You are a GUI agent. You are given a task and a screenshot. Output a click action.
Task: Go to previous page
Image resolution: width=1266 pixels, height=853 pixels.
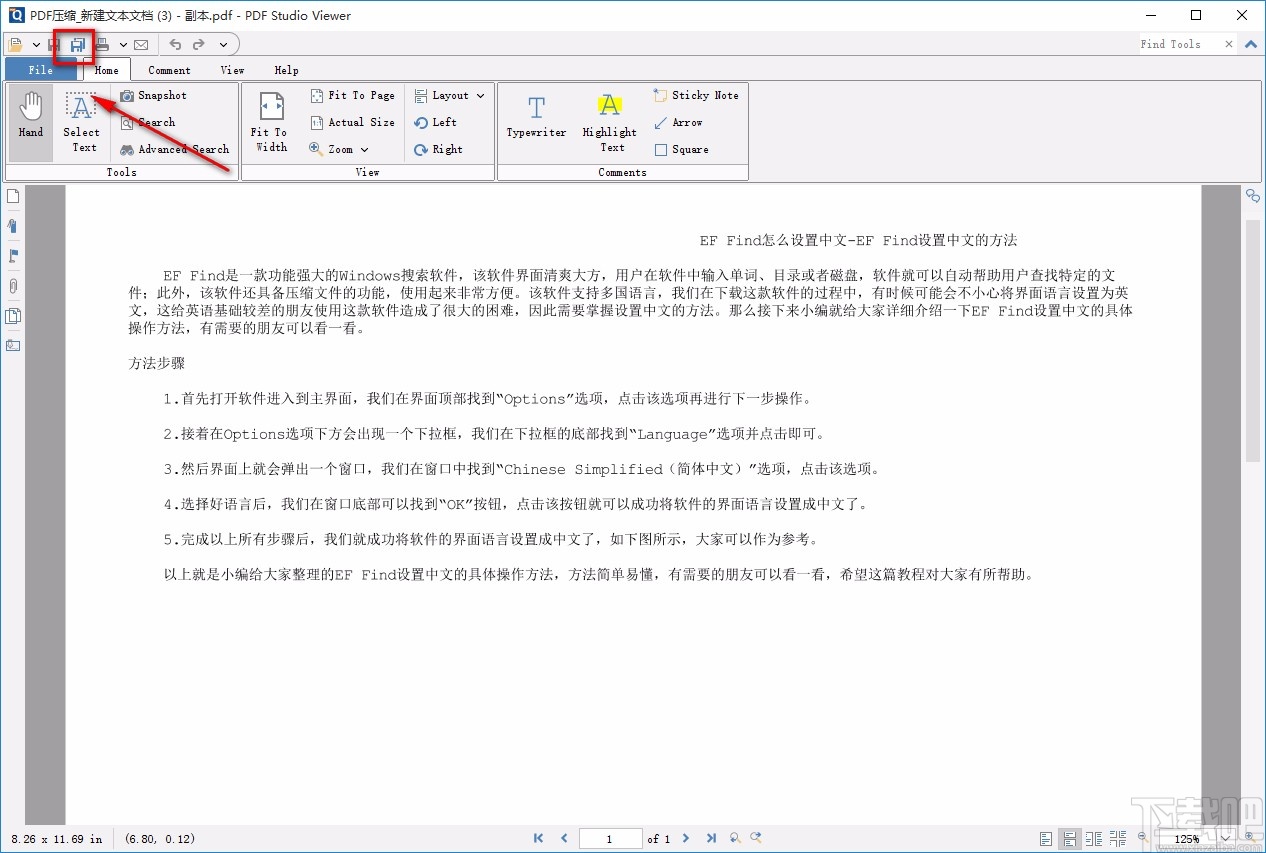[x=564, y=838]
